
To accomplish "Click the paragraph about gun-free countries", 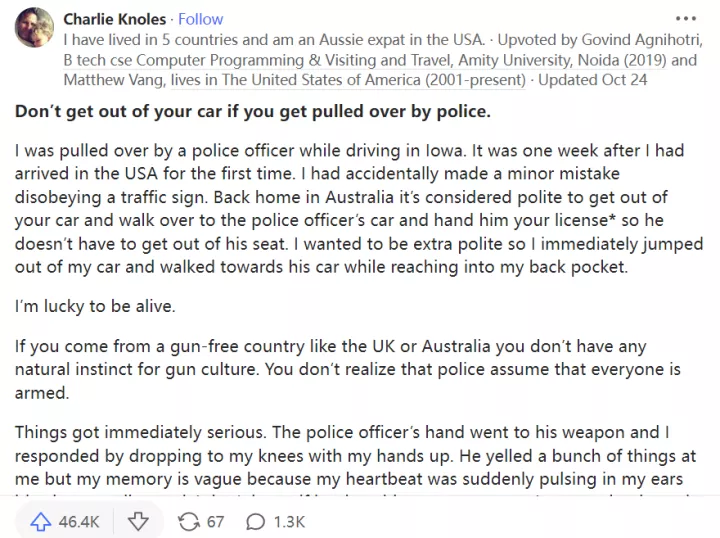I will (346, 370).
